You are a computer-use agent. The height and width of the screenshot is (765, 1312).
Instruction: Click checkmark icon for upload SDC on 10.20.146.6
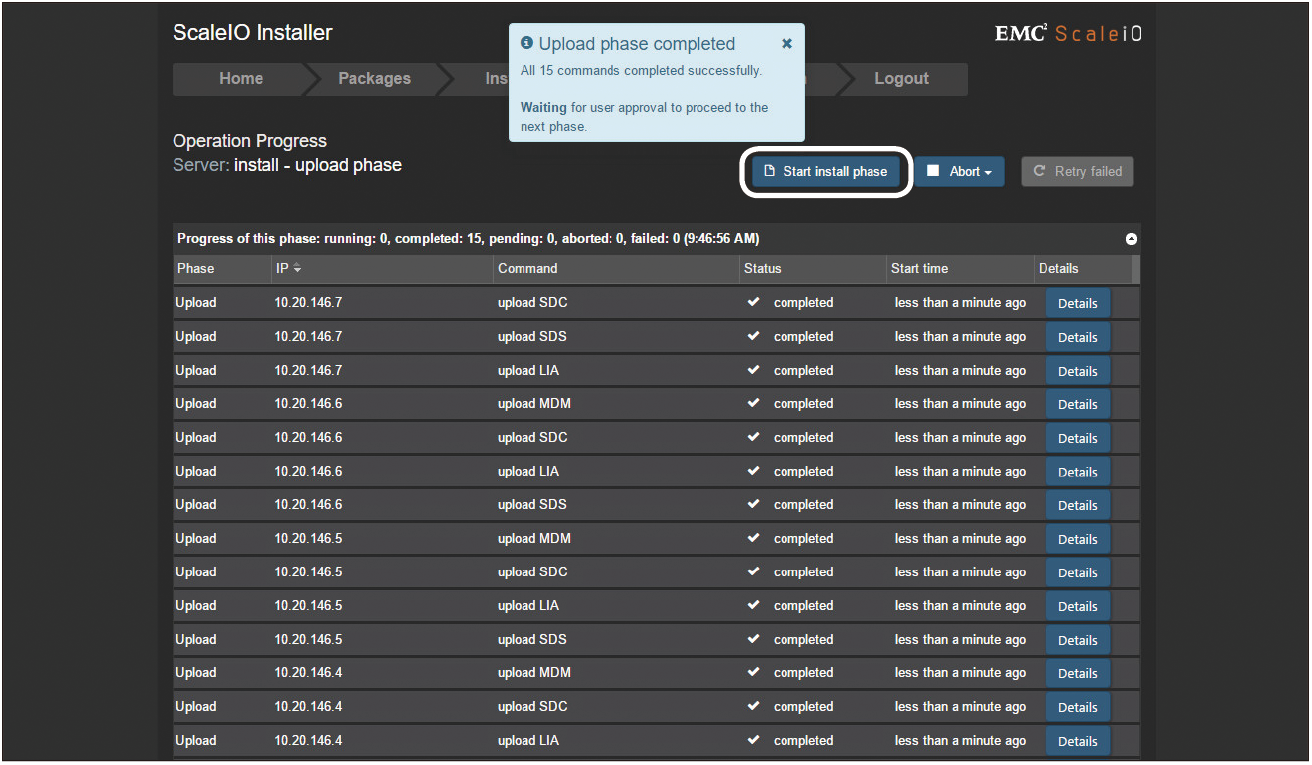point(754,437)
